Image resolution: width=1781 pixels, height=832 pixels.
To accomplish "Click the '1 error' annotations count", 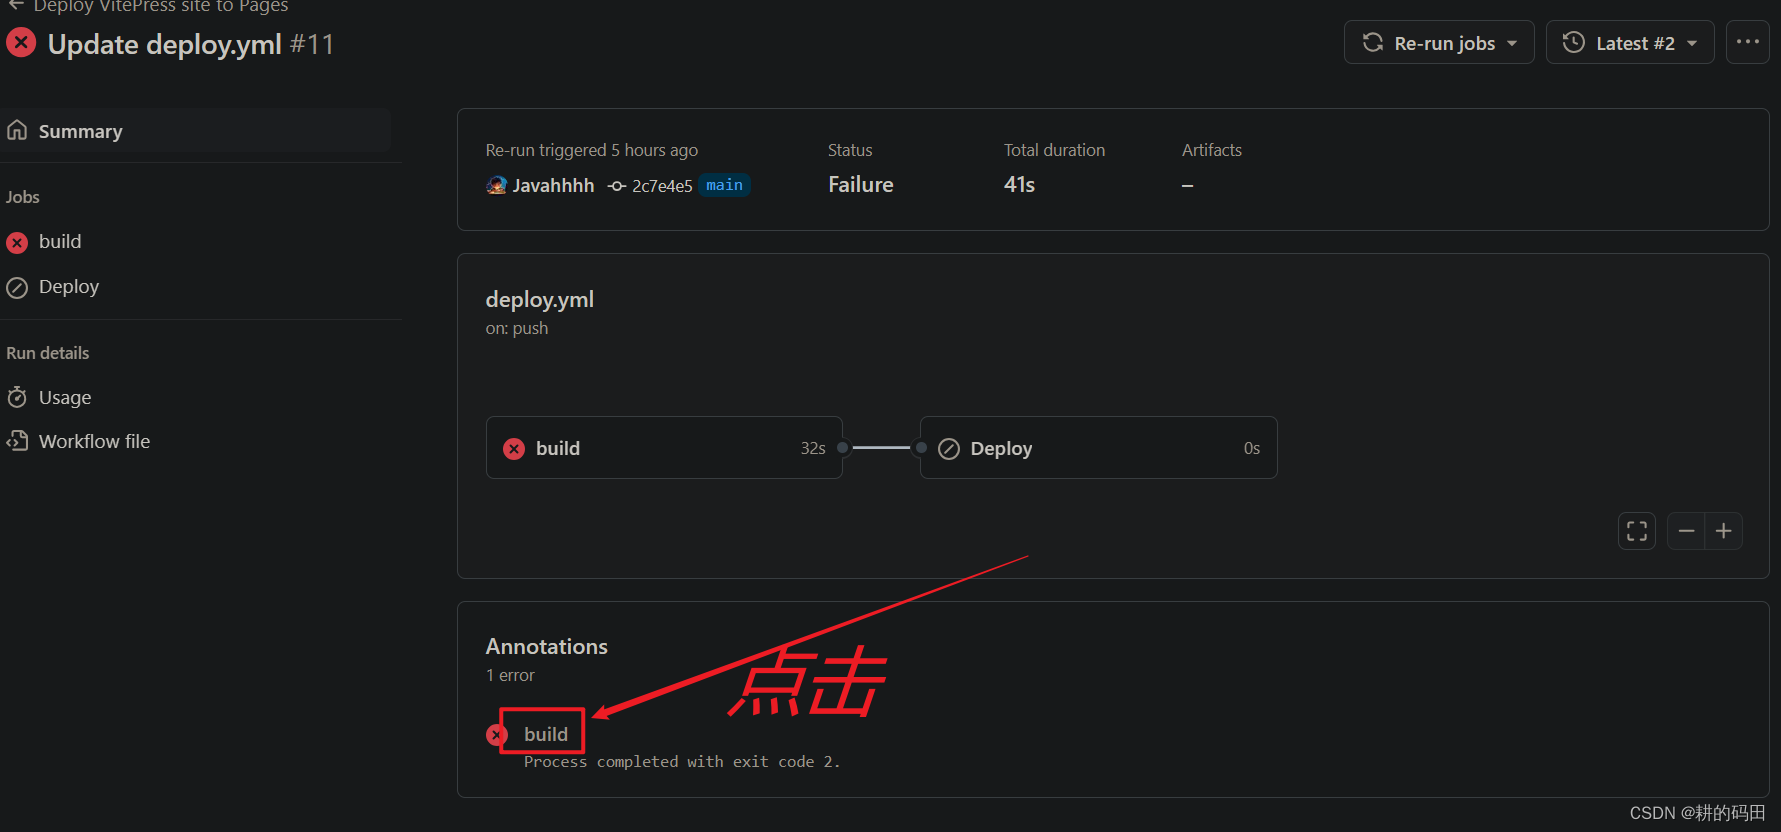I will [x=510, y=676].
